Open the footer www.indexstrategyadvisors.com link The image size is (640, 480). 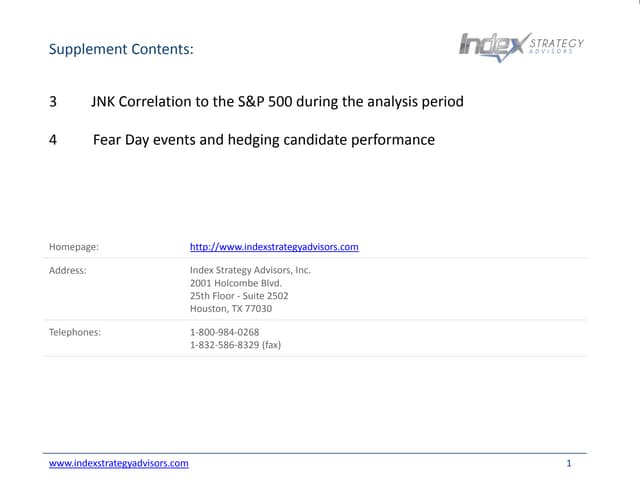pyautogui.click(x=119, y=464)
